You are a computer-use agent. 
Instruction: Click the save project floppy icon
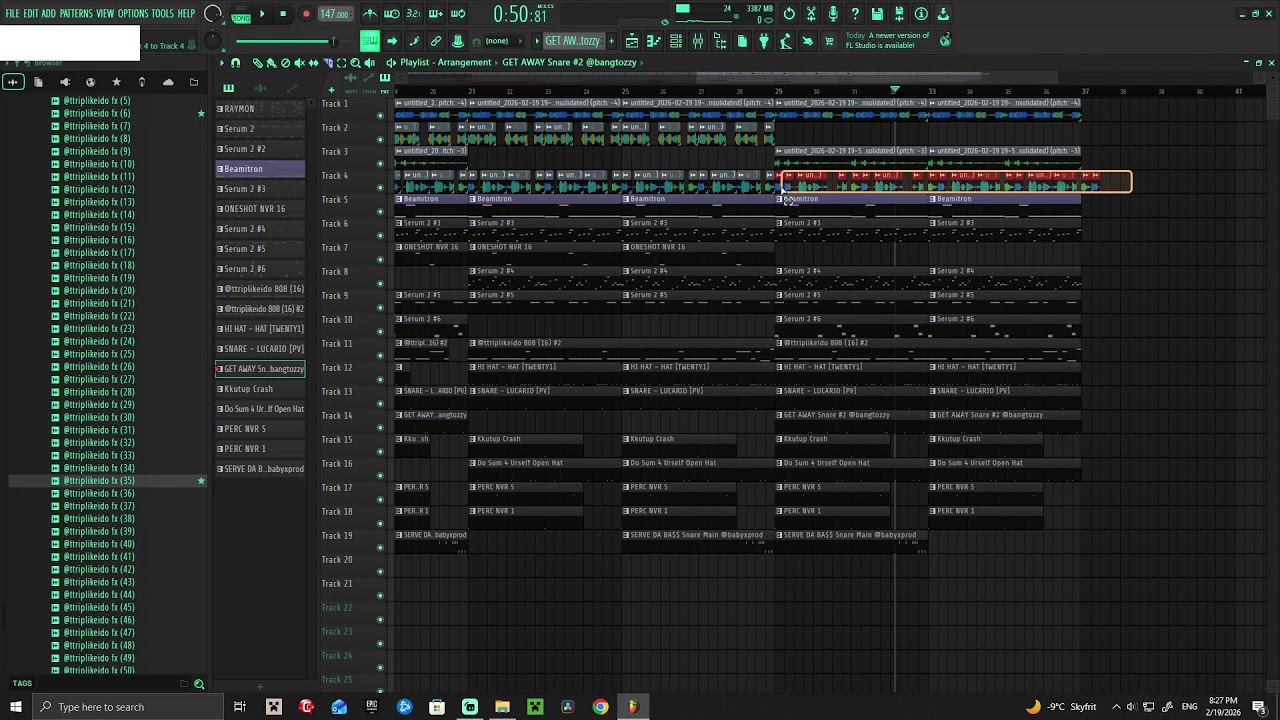(877, 14)
